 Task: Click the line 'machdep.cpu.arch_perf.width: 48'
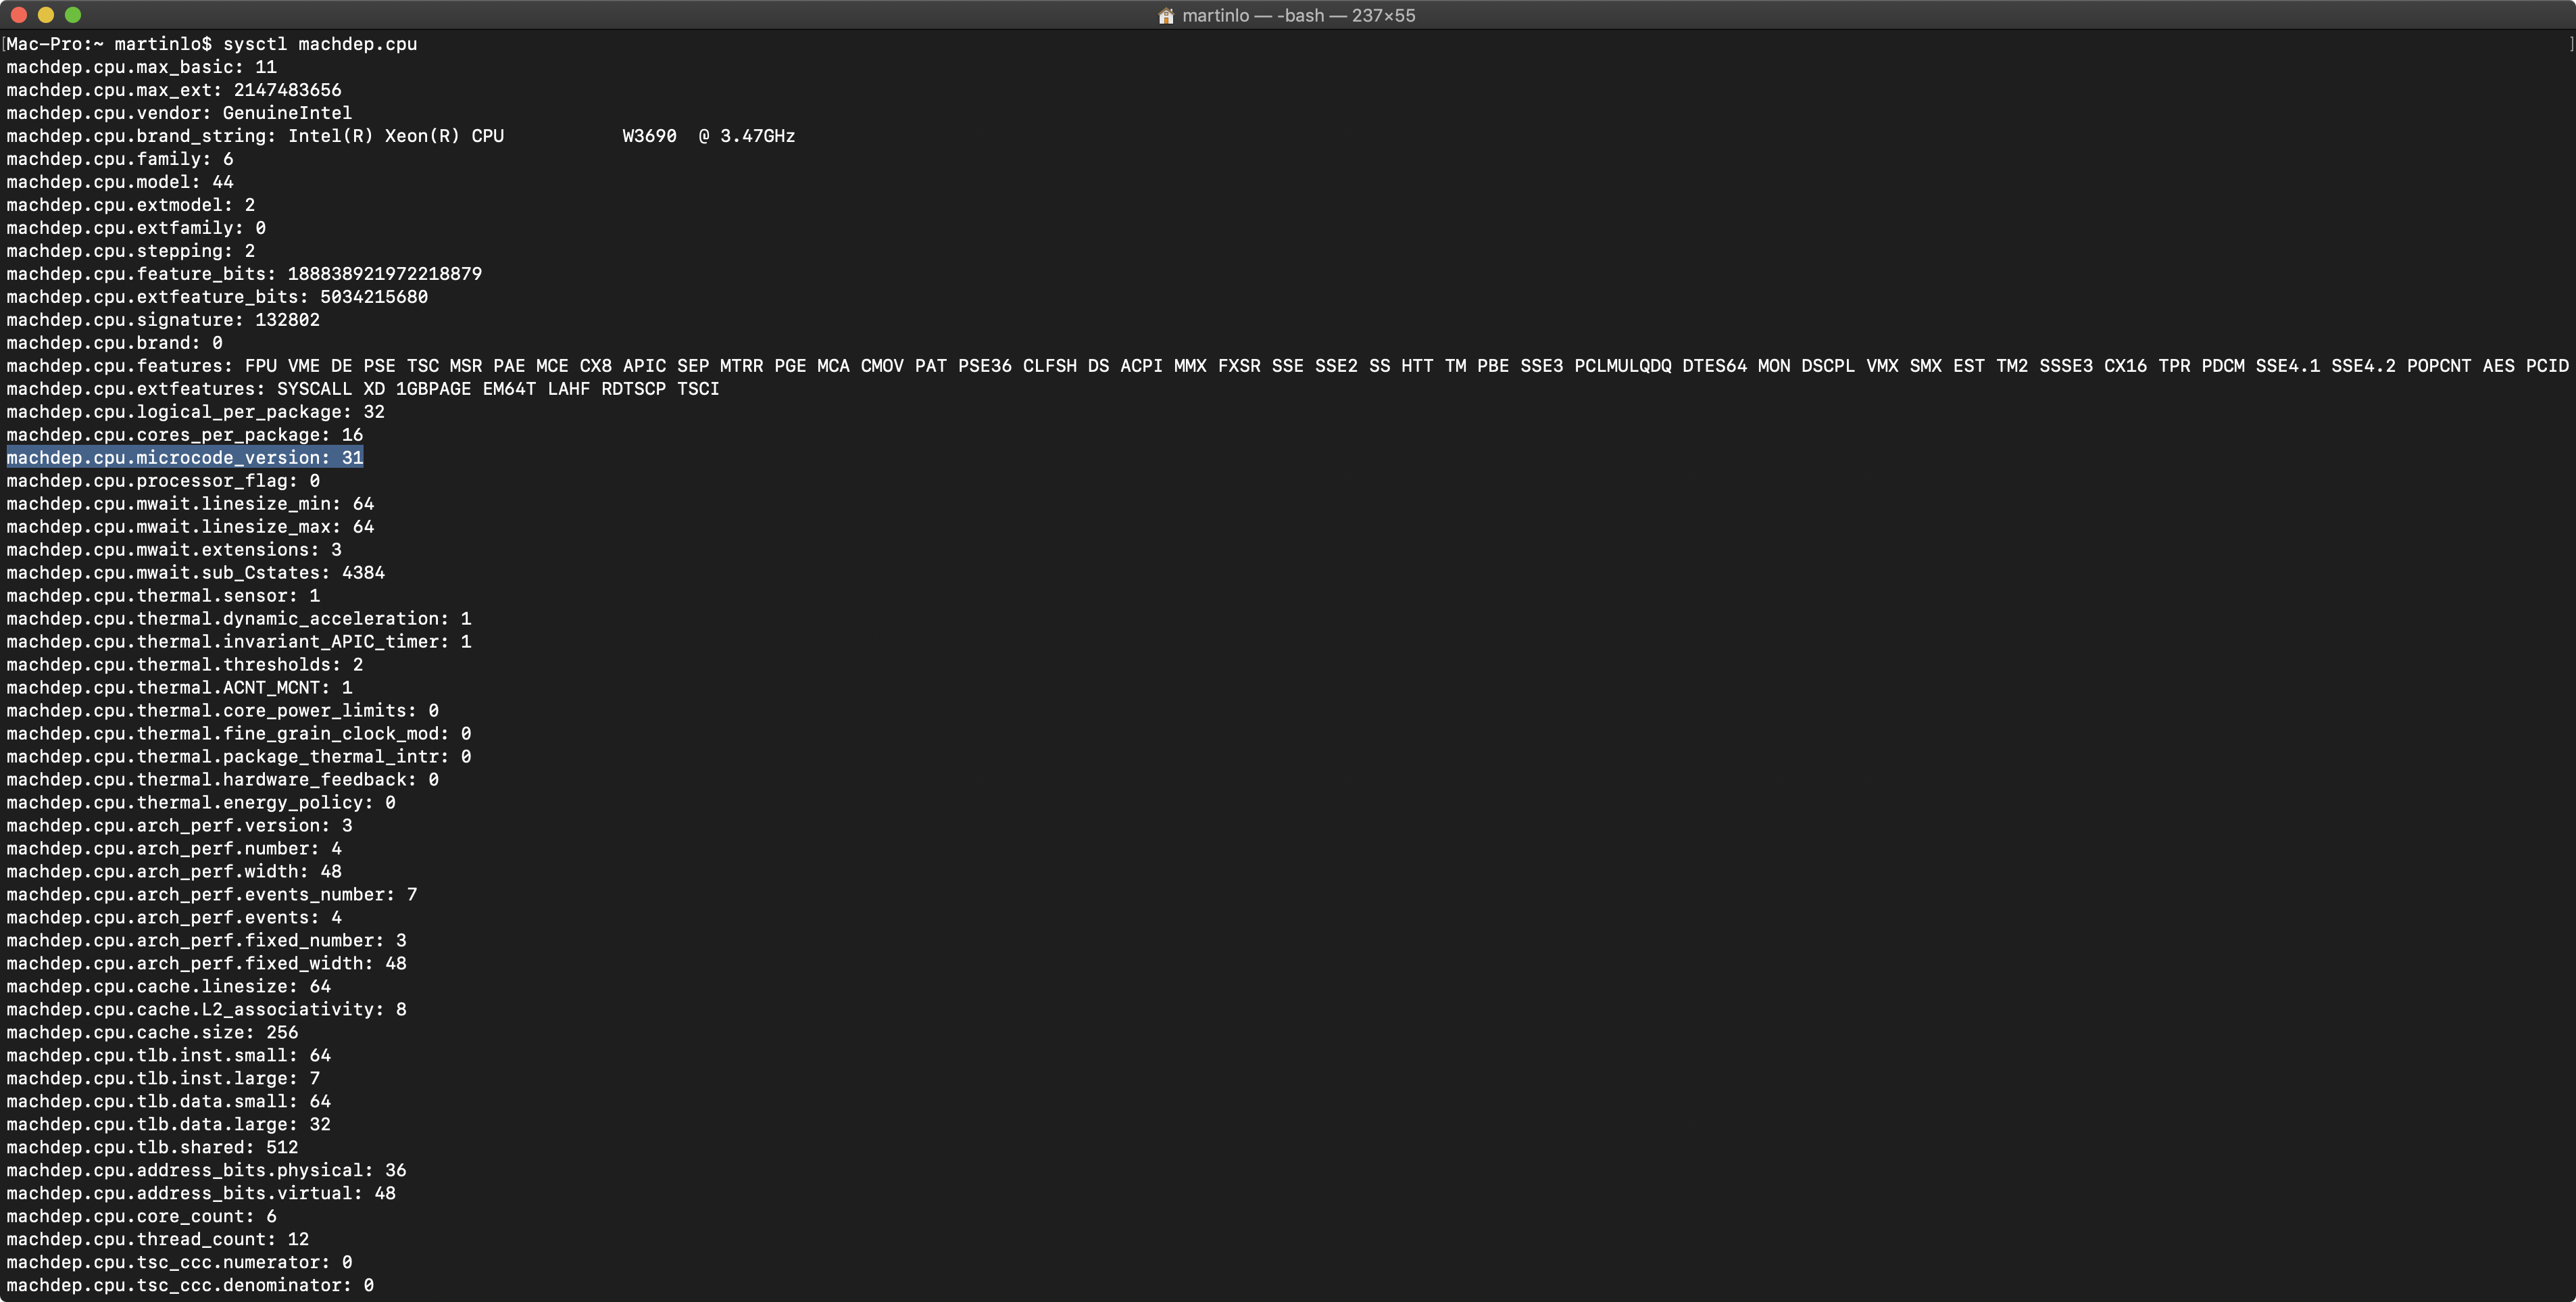pos(174,872)
